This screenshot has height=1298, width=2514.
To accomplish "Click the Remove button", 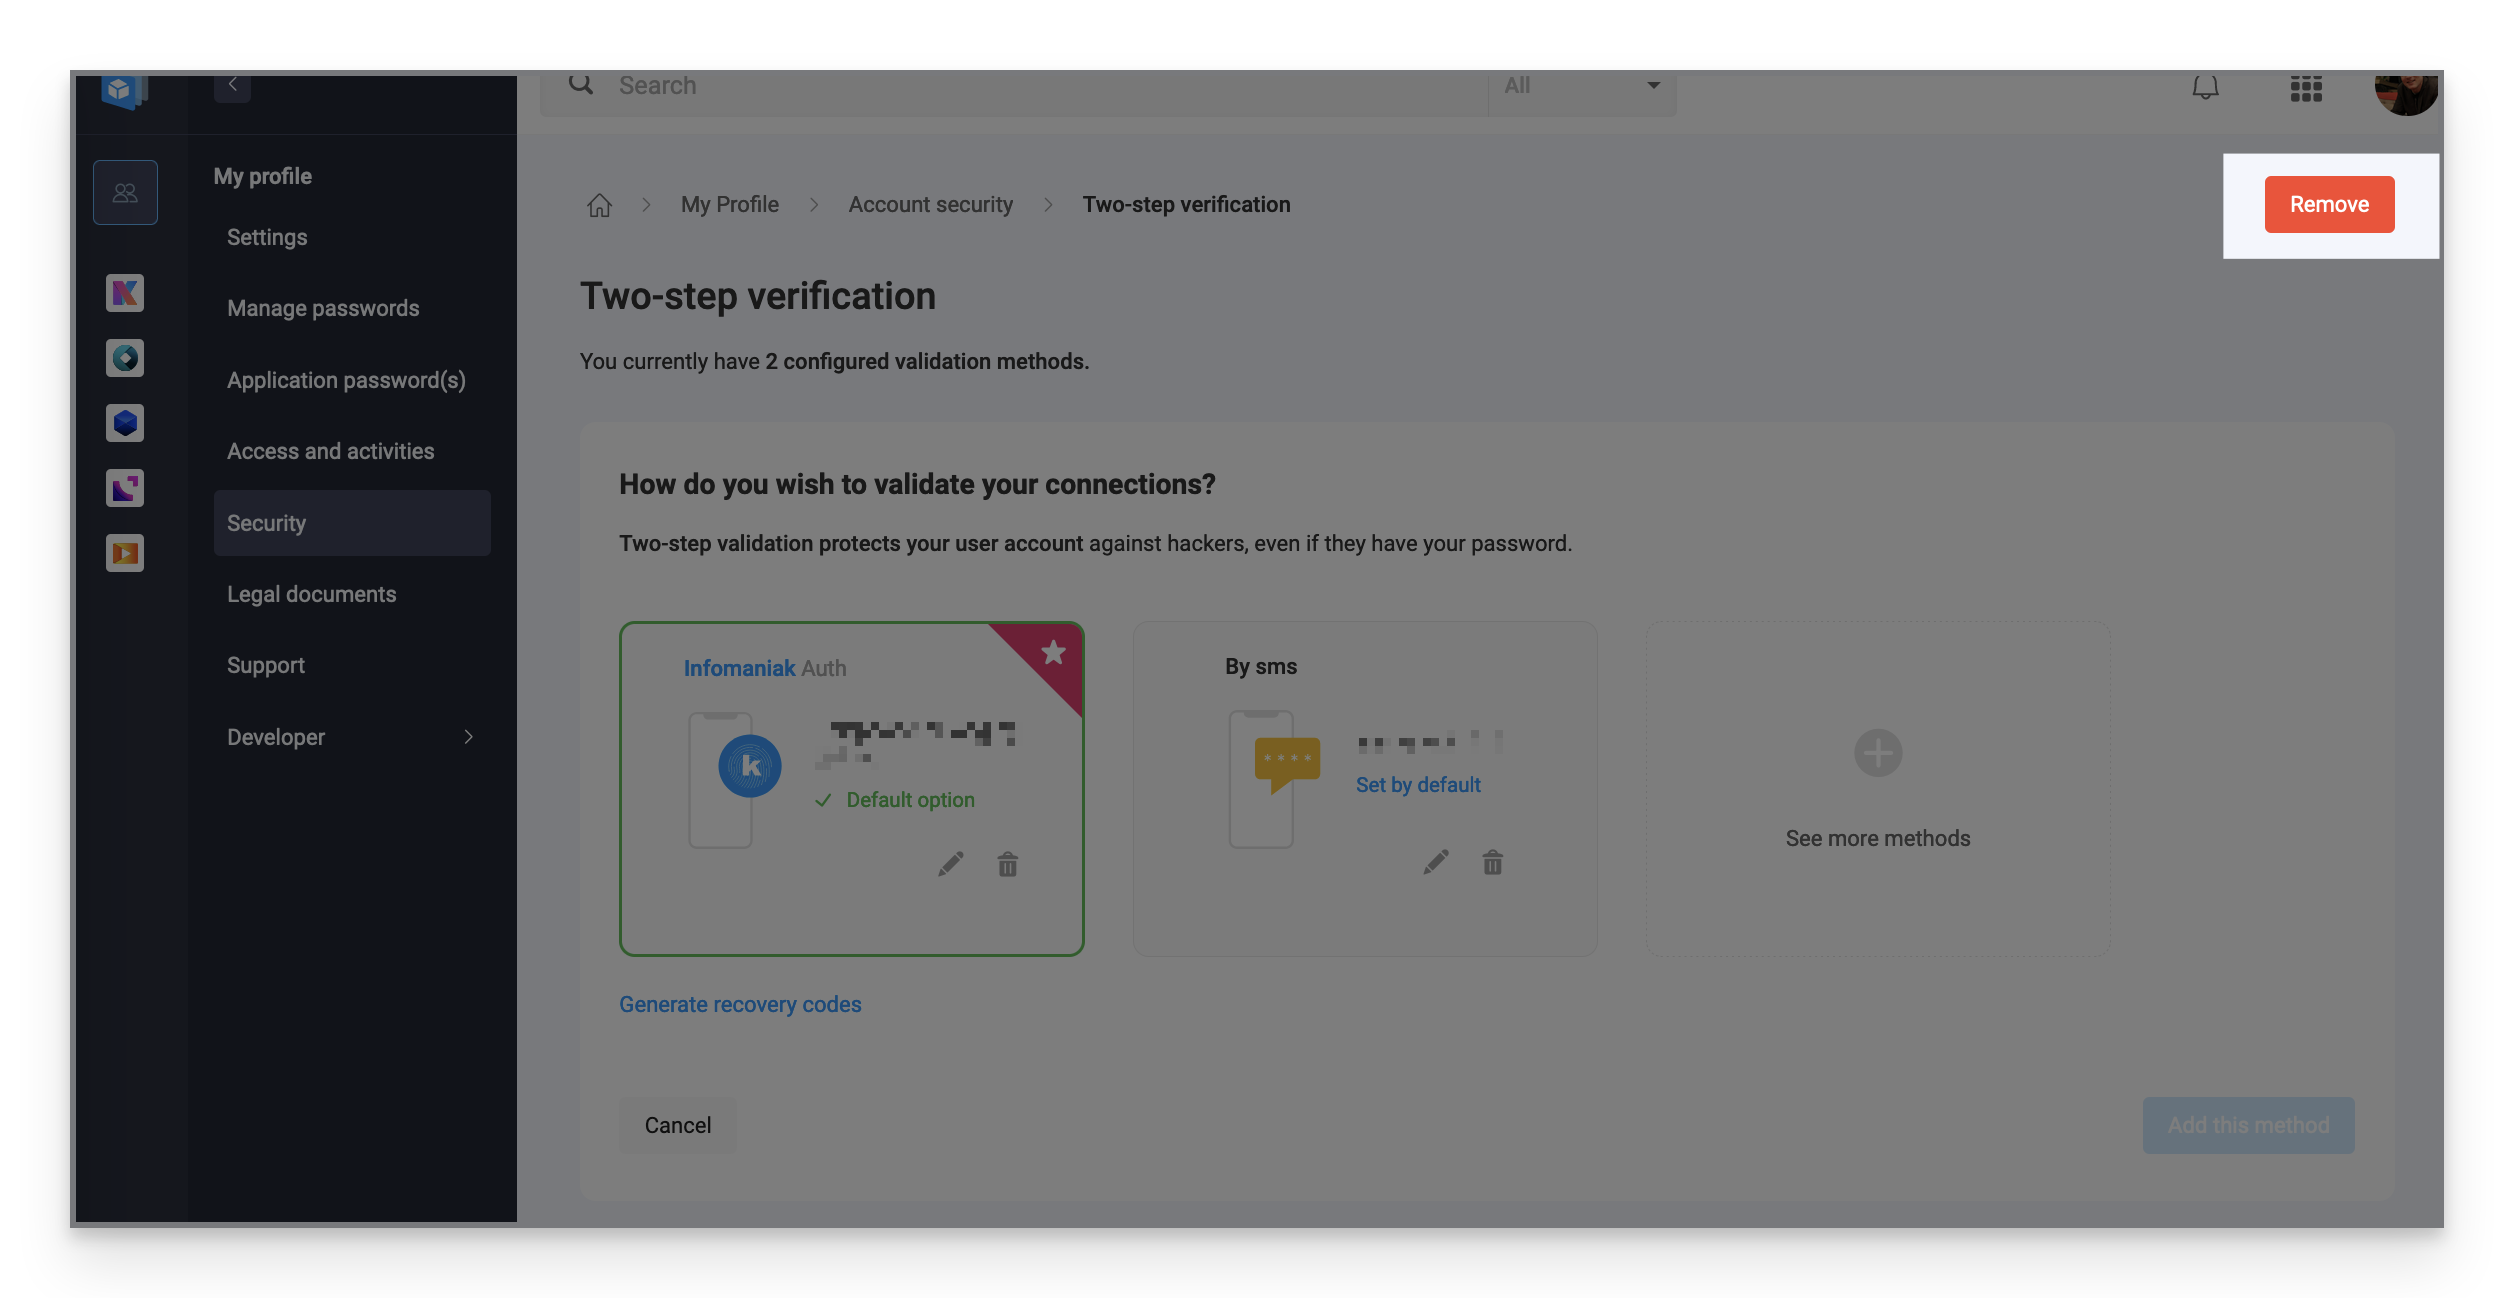I will pyautogui.click(x=2329, y=204).
